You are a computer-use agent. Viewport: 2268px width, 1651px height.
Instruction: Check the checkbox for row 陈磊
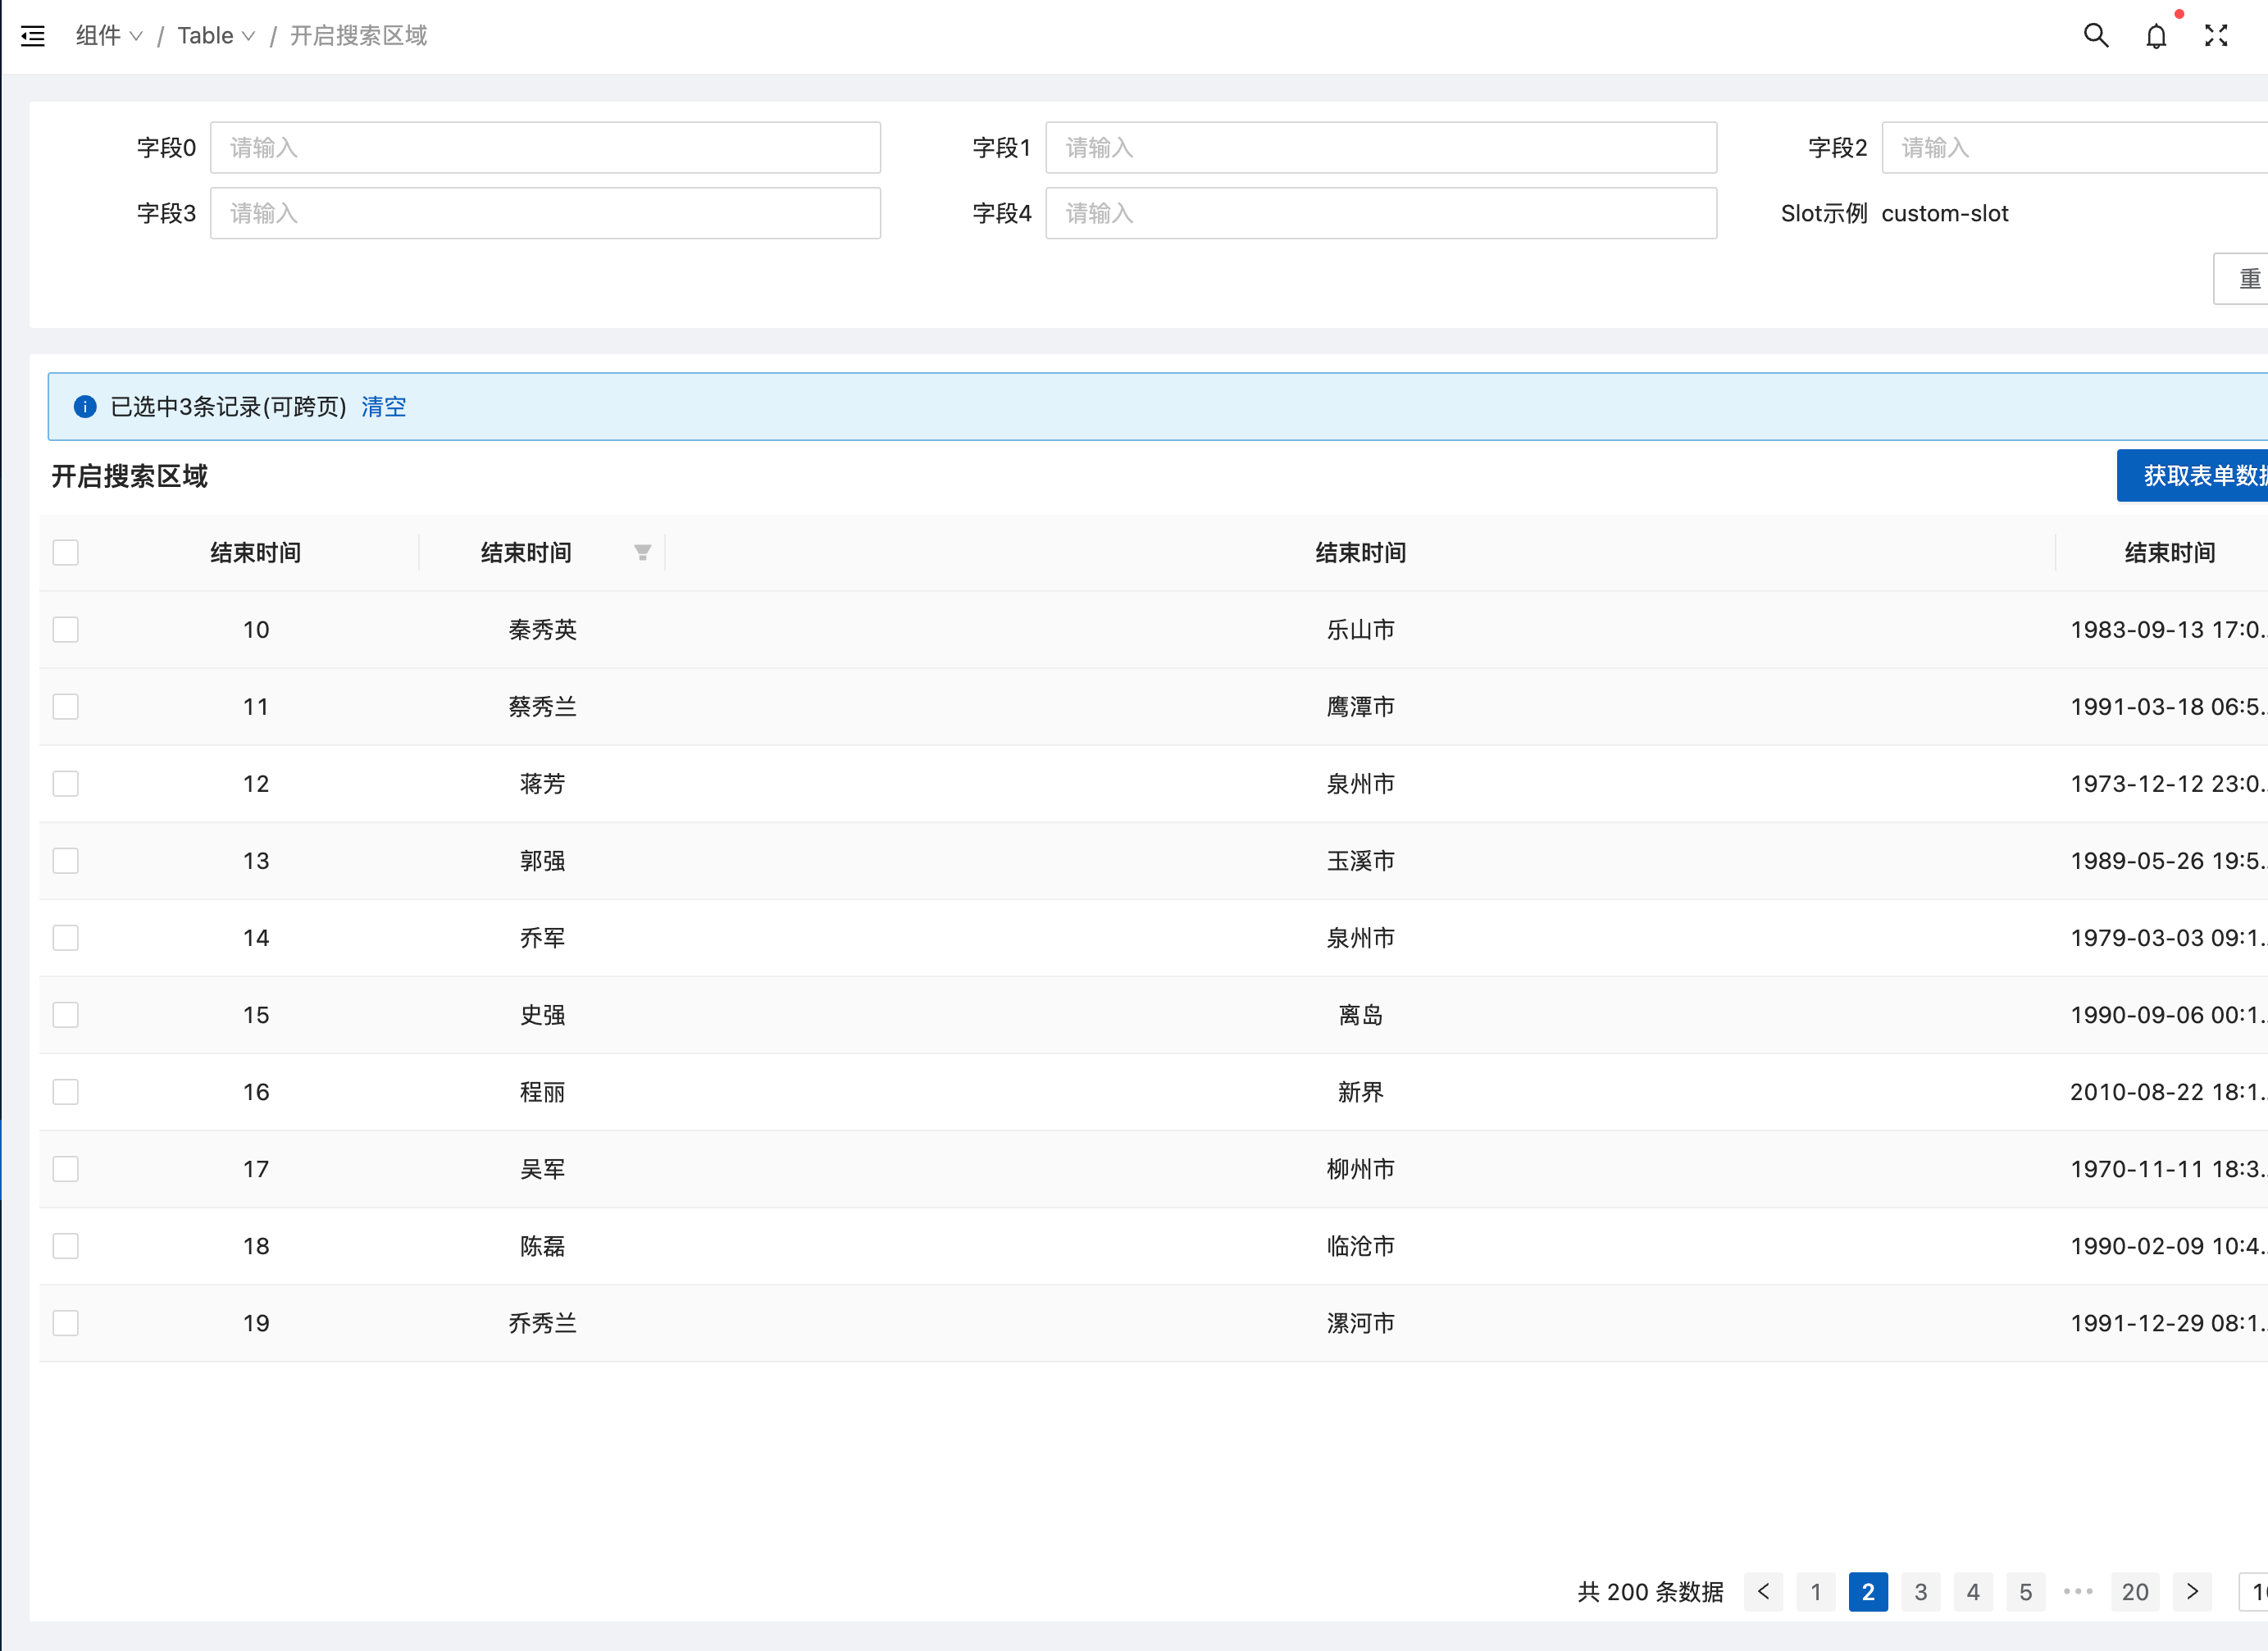pyautogui.click(x=65, y=1246)
